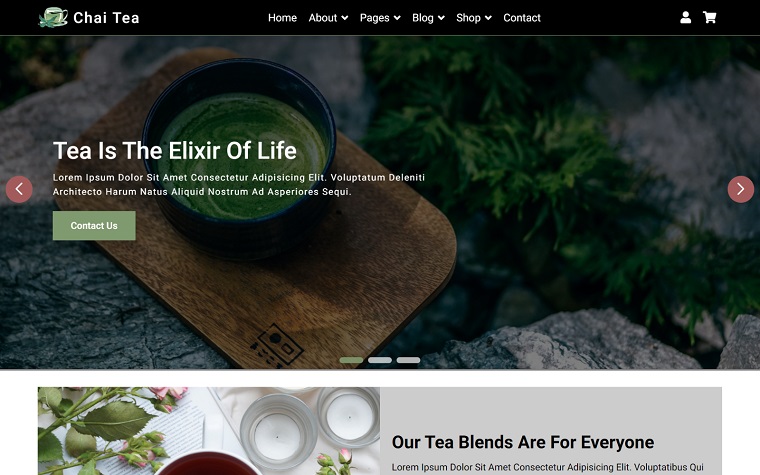The height and width of the screenshot is (475, 760).
Task: Click the green Contact Us button
Action: pos(94,225)
